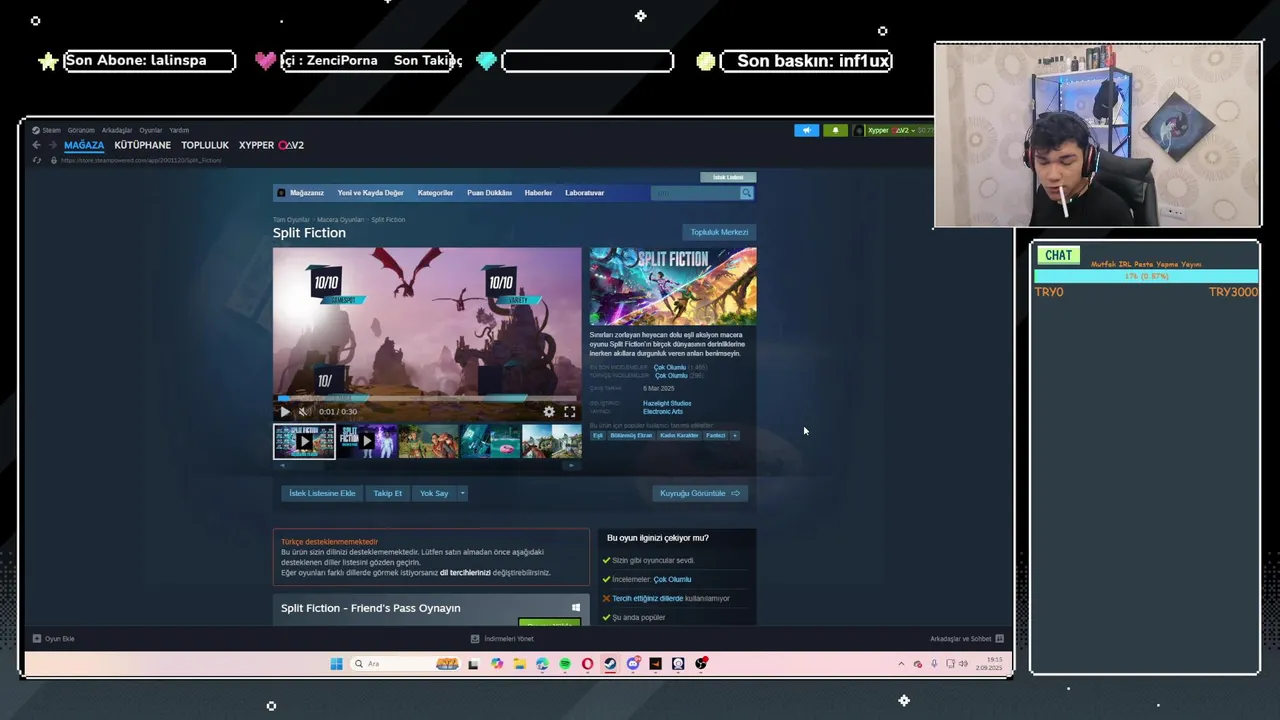Open Arkadaşlar ve Sohbet panel

click(x=967, y=638)
